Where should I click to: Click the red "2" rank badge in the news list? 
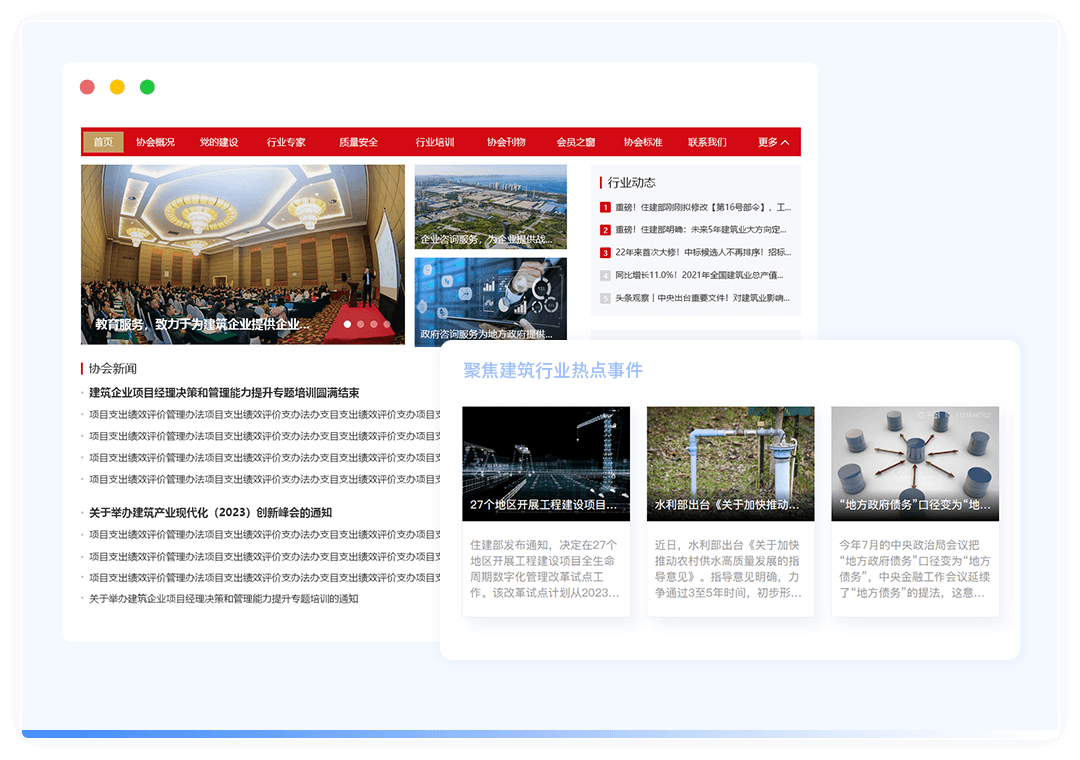(x=605, y=229)
